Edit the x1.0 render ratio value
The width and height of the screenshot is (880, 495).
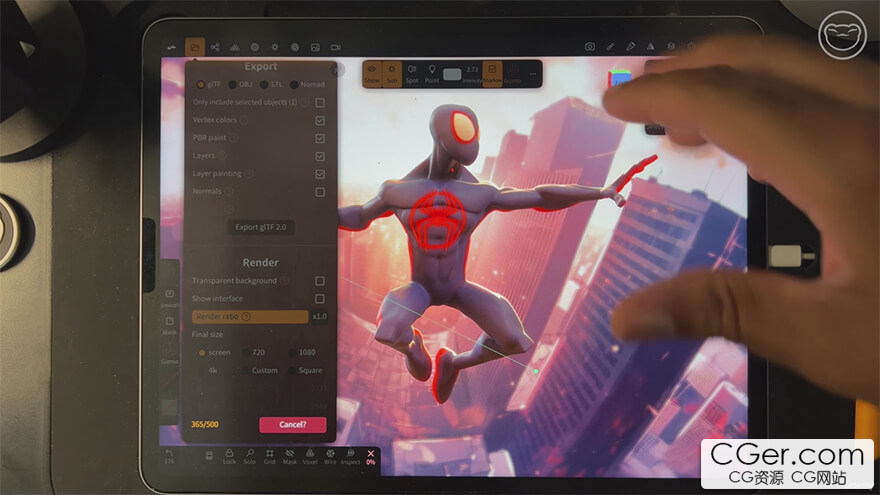click(x=319, y=317)
